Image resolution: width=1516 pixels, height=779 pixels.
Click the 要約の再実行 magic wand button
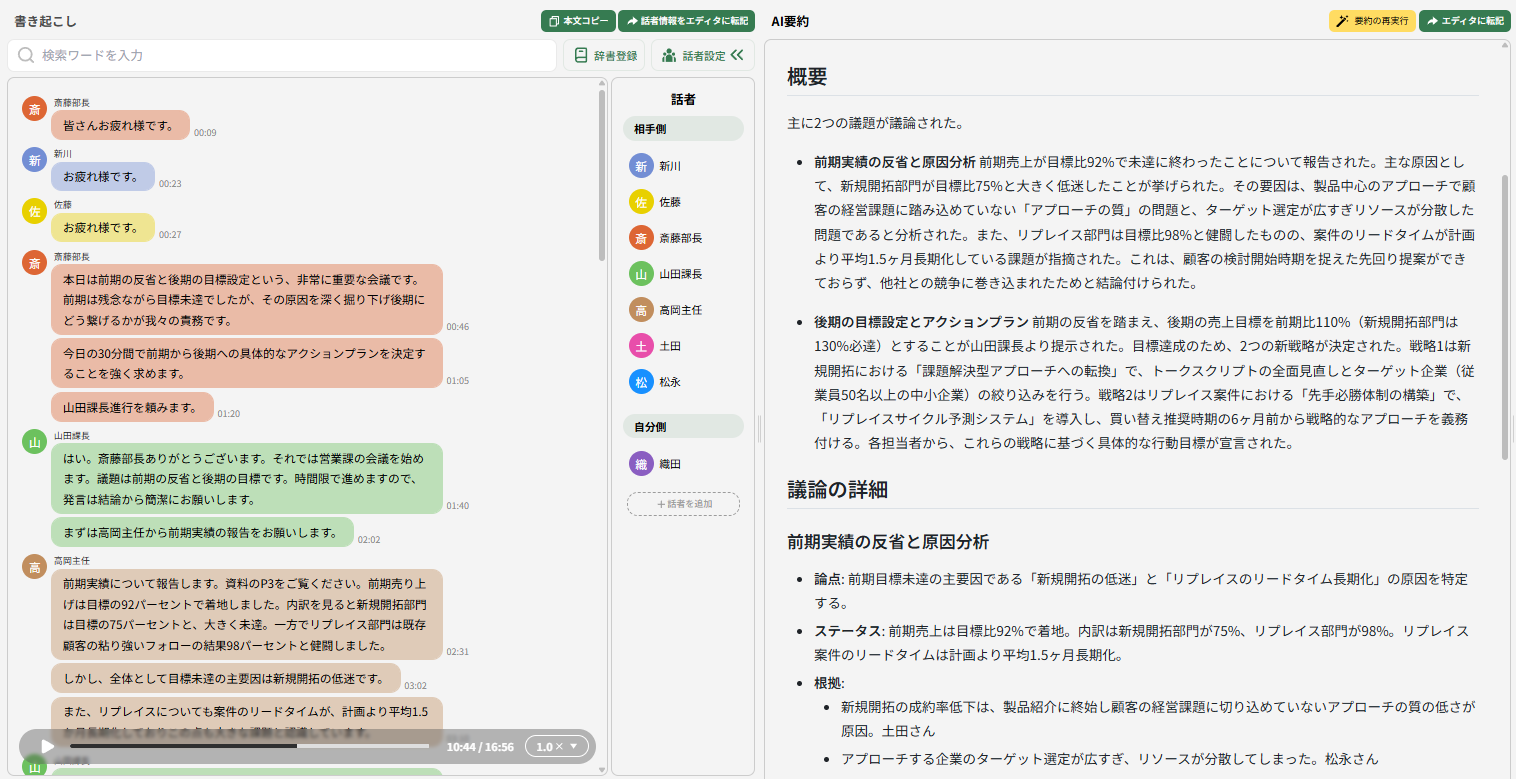pos(1371,21)
